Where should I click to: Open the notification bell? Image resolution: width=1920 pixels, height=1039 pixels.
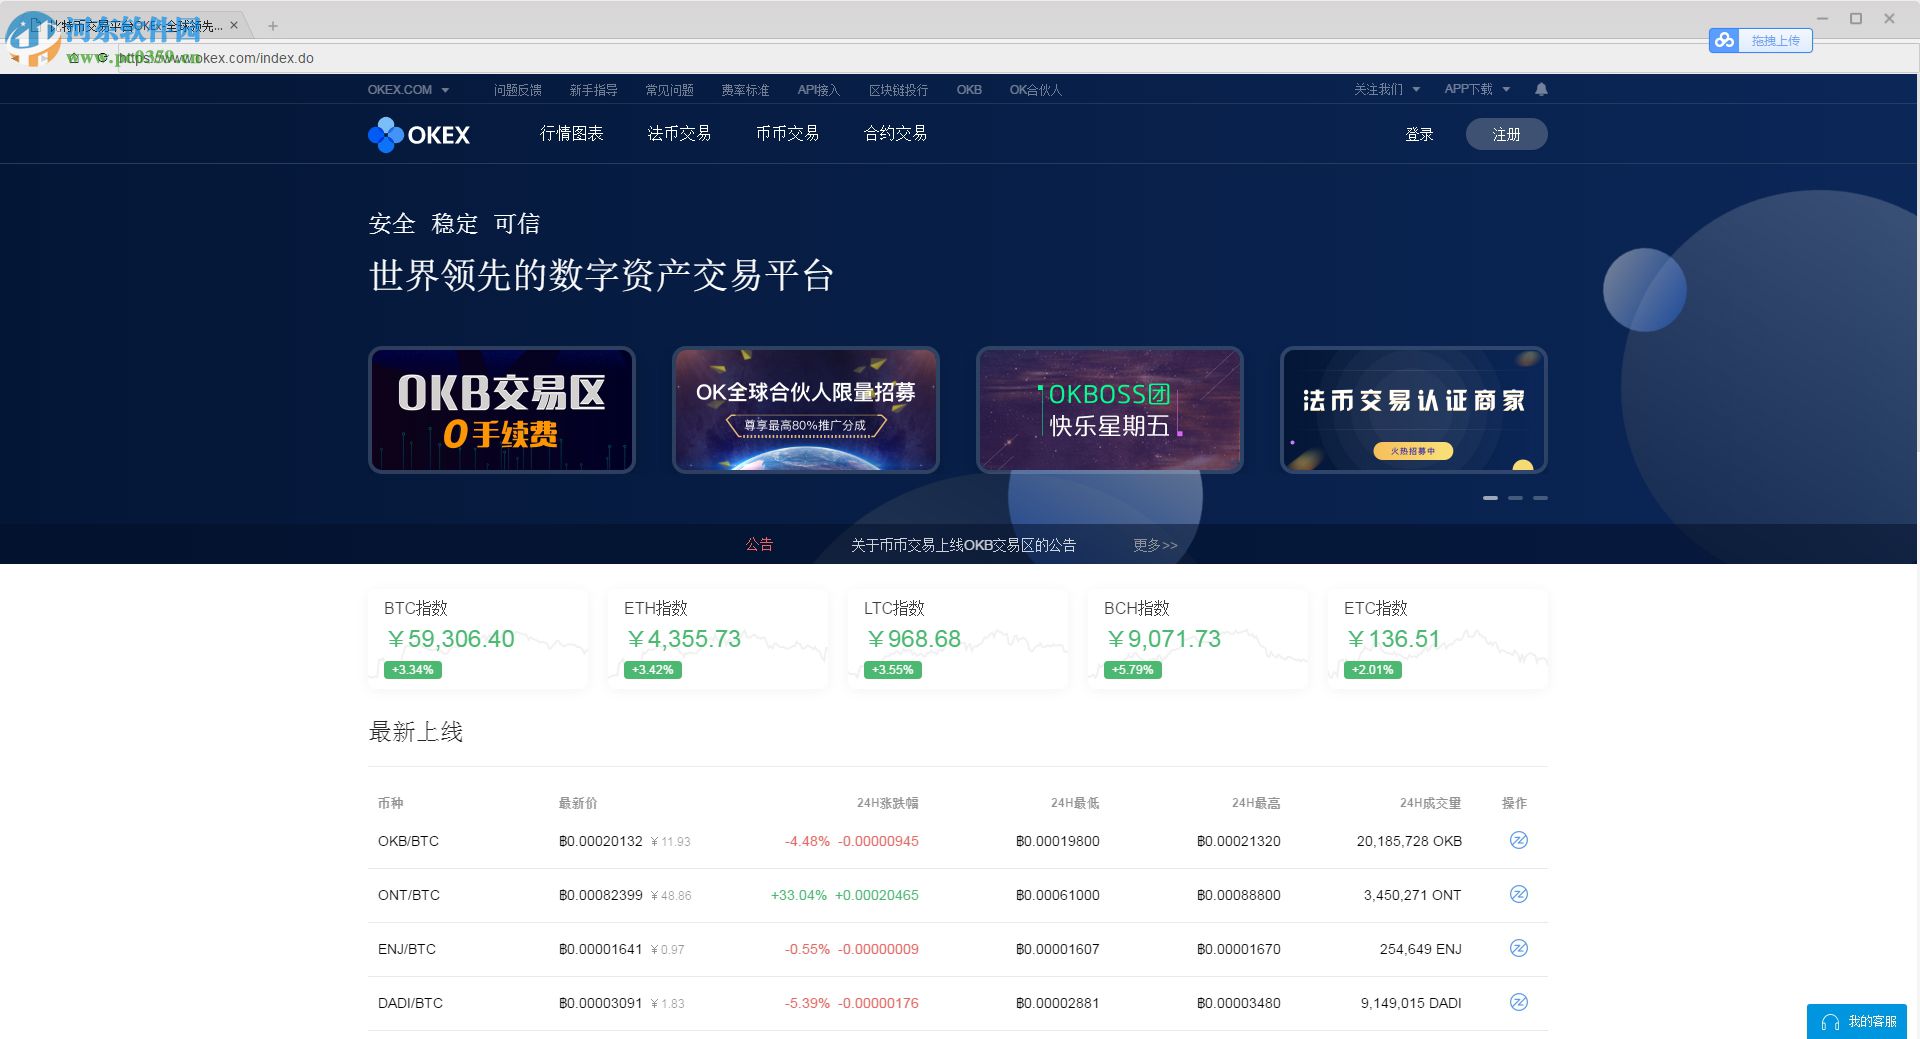coord(1541,89)
